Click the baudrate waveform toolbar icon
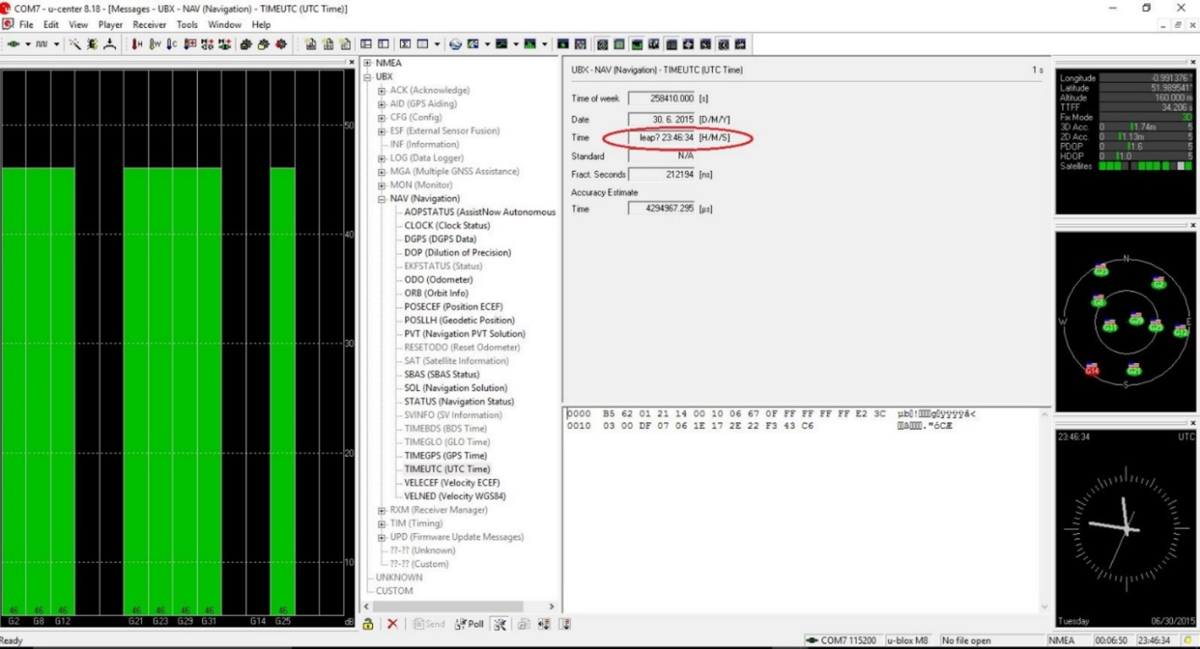Viewport: 1200px width, 649px height. [43, 44]
